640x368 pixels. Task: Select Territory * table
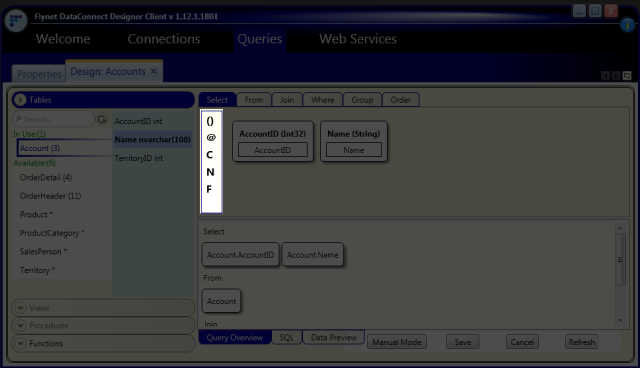pos(37,270)
